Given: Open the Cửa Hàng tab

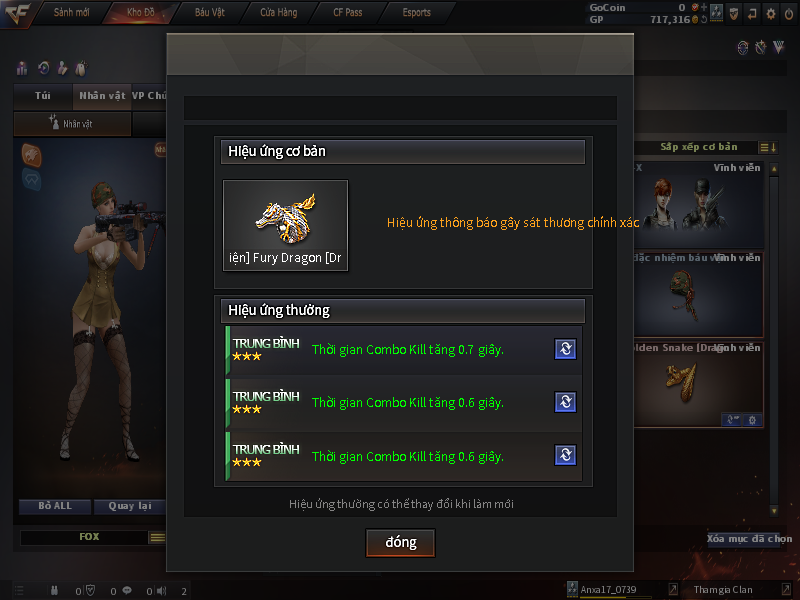Looking at the screenshot, I should pos(279,12).
